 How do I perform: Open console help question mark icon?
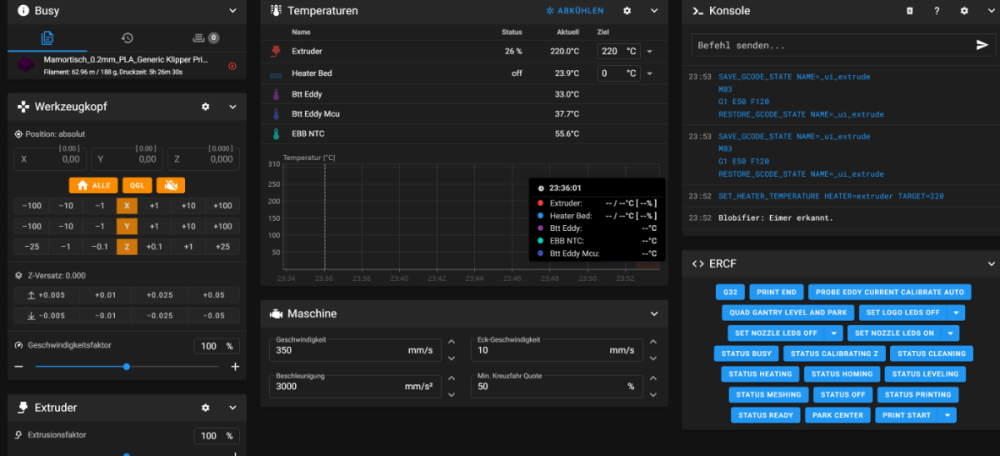pyautogui.click(x=937, y=11)
